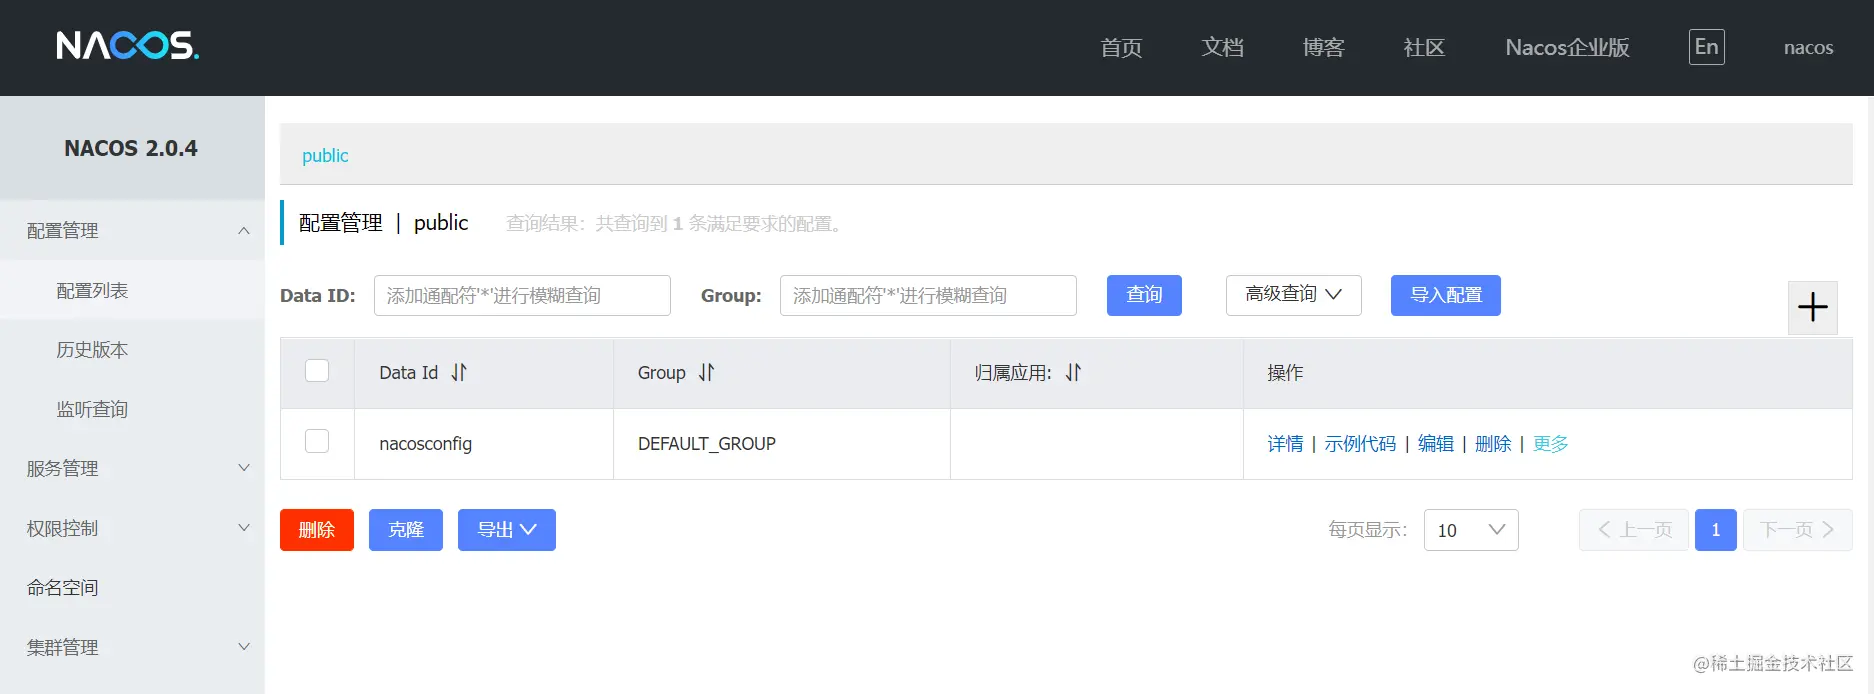Collapse the 配置管理 sidebar section

[132, 230]
